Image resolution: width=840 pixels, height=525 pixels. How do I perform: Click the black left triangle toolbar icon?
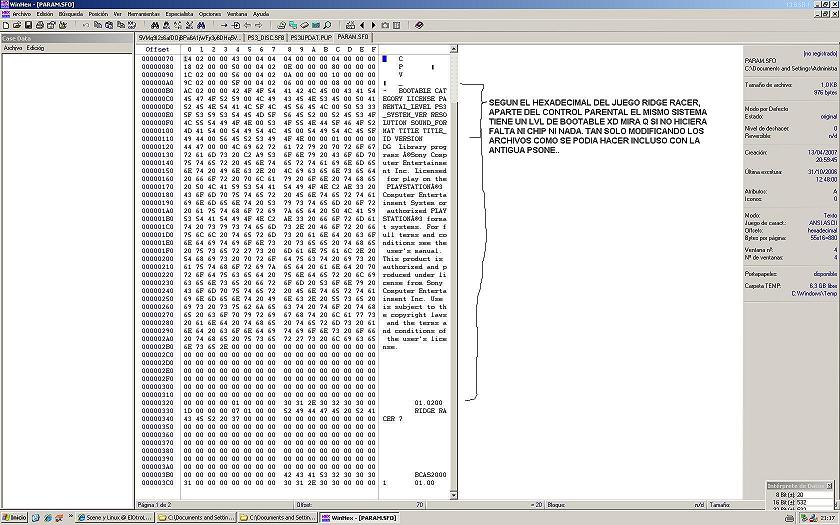click(362, 25)
